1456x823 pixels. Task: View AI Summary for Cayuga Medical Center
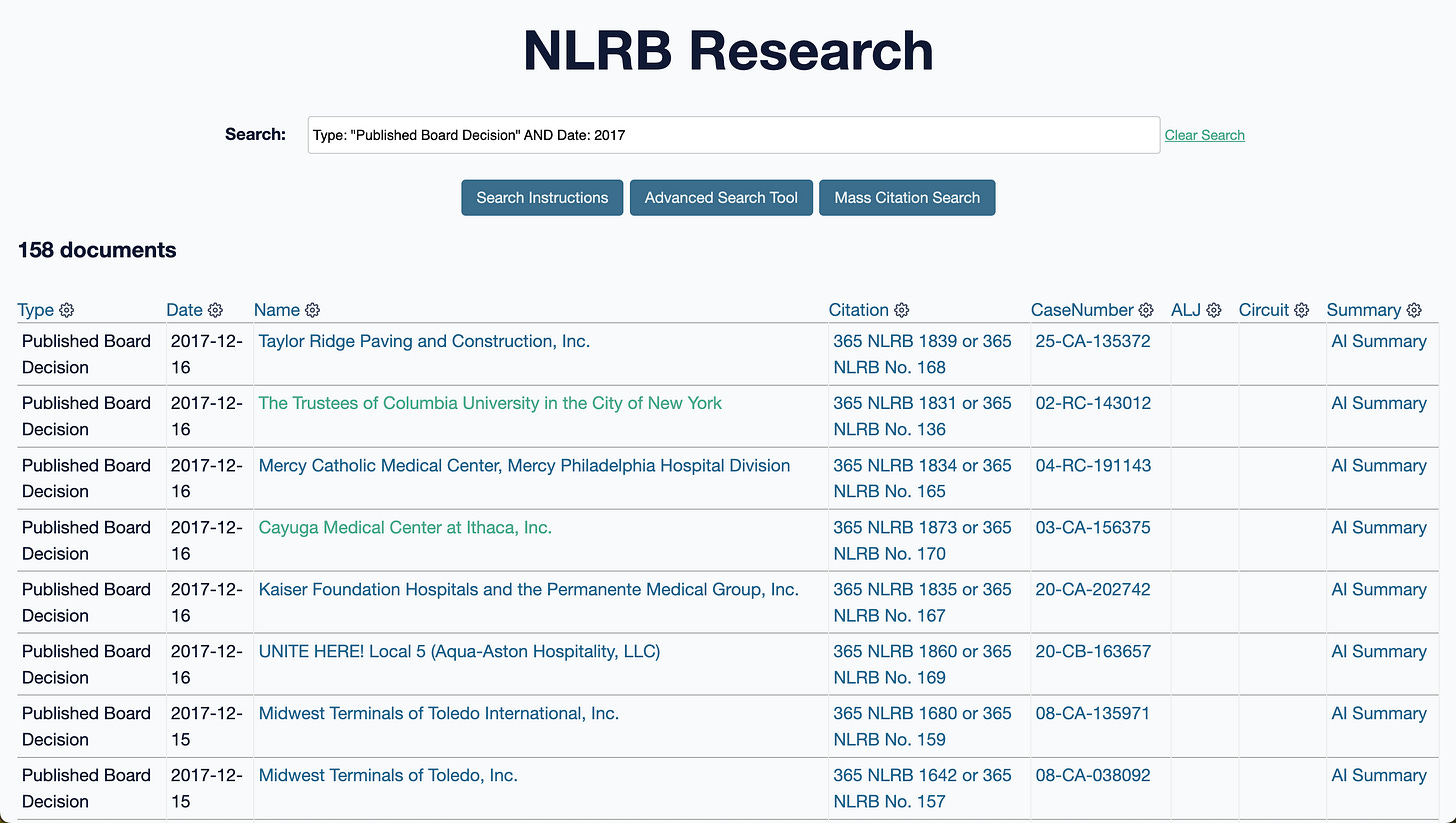pyautogui.click(x=1379, y=527)
